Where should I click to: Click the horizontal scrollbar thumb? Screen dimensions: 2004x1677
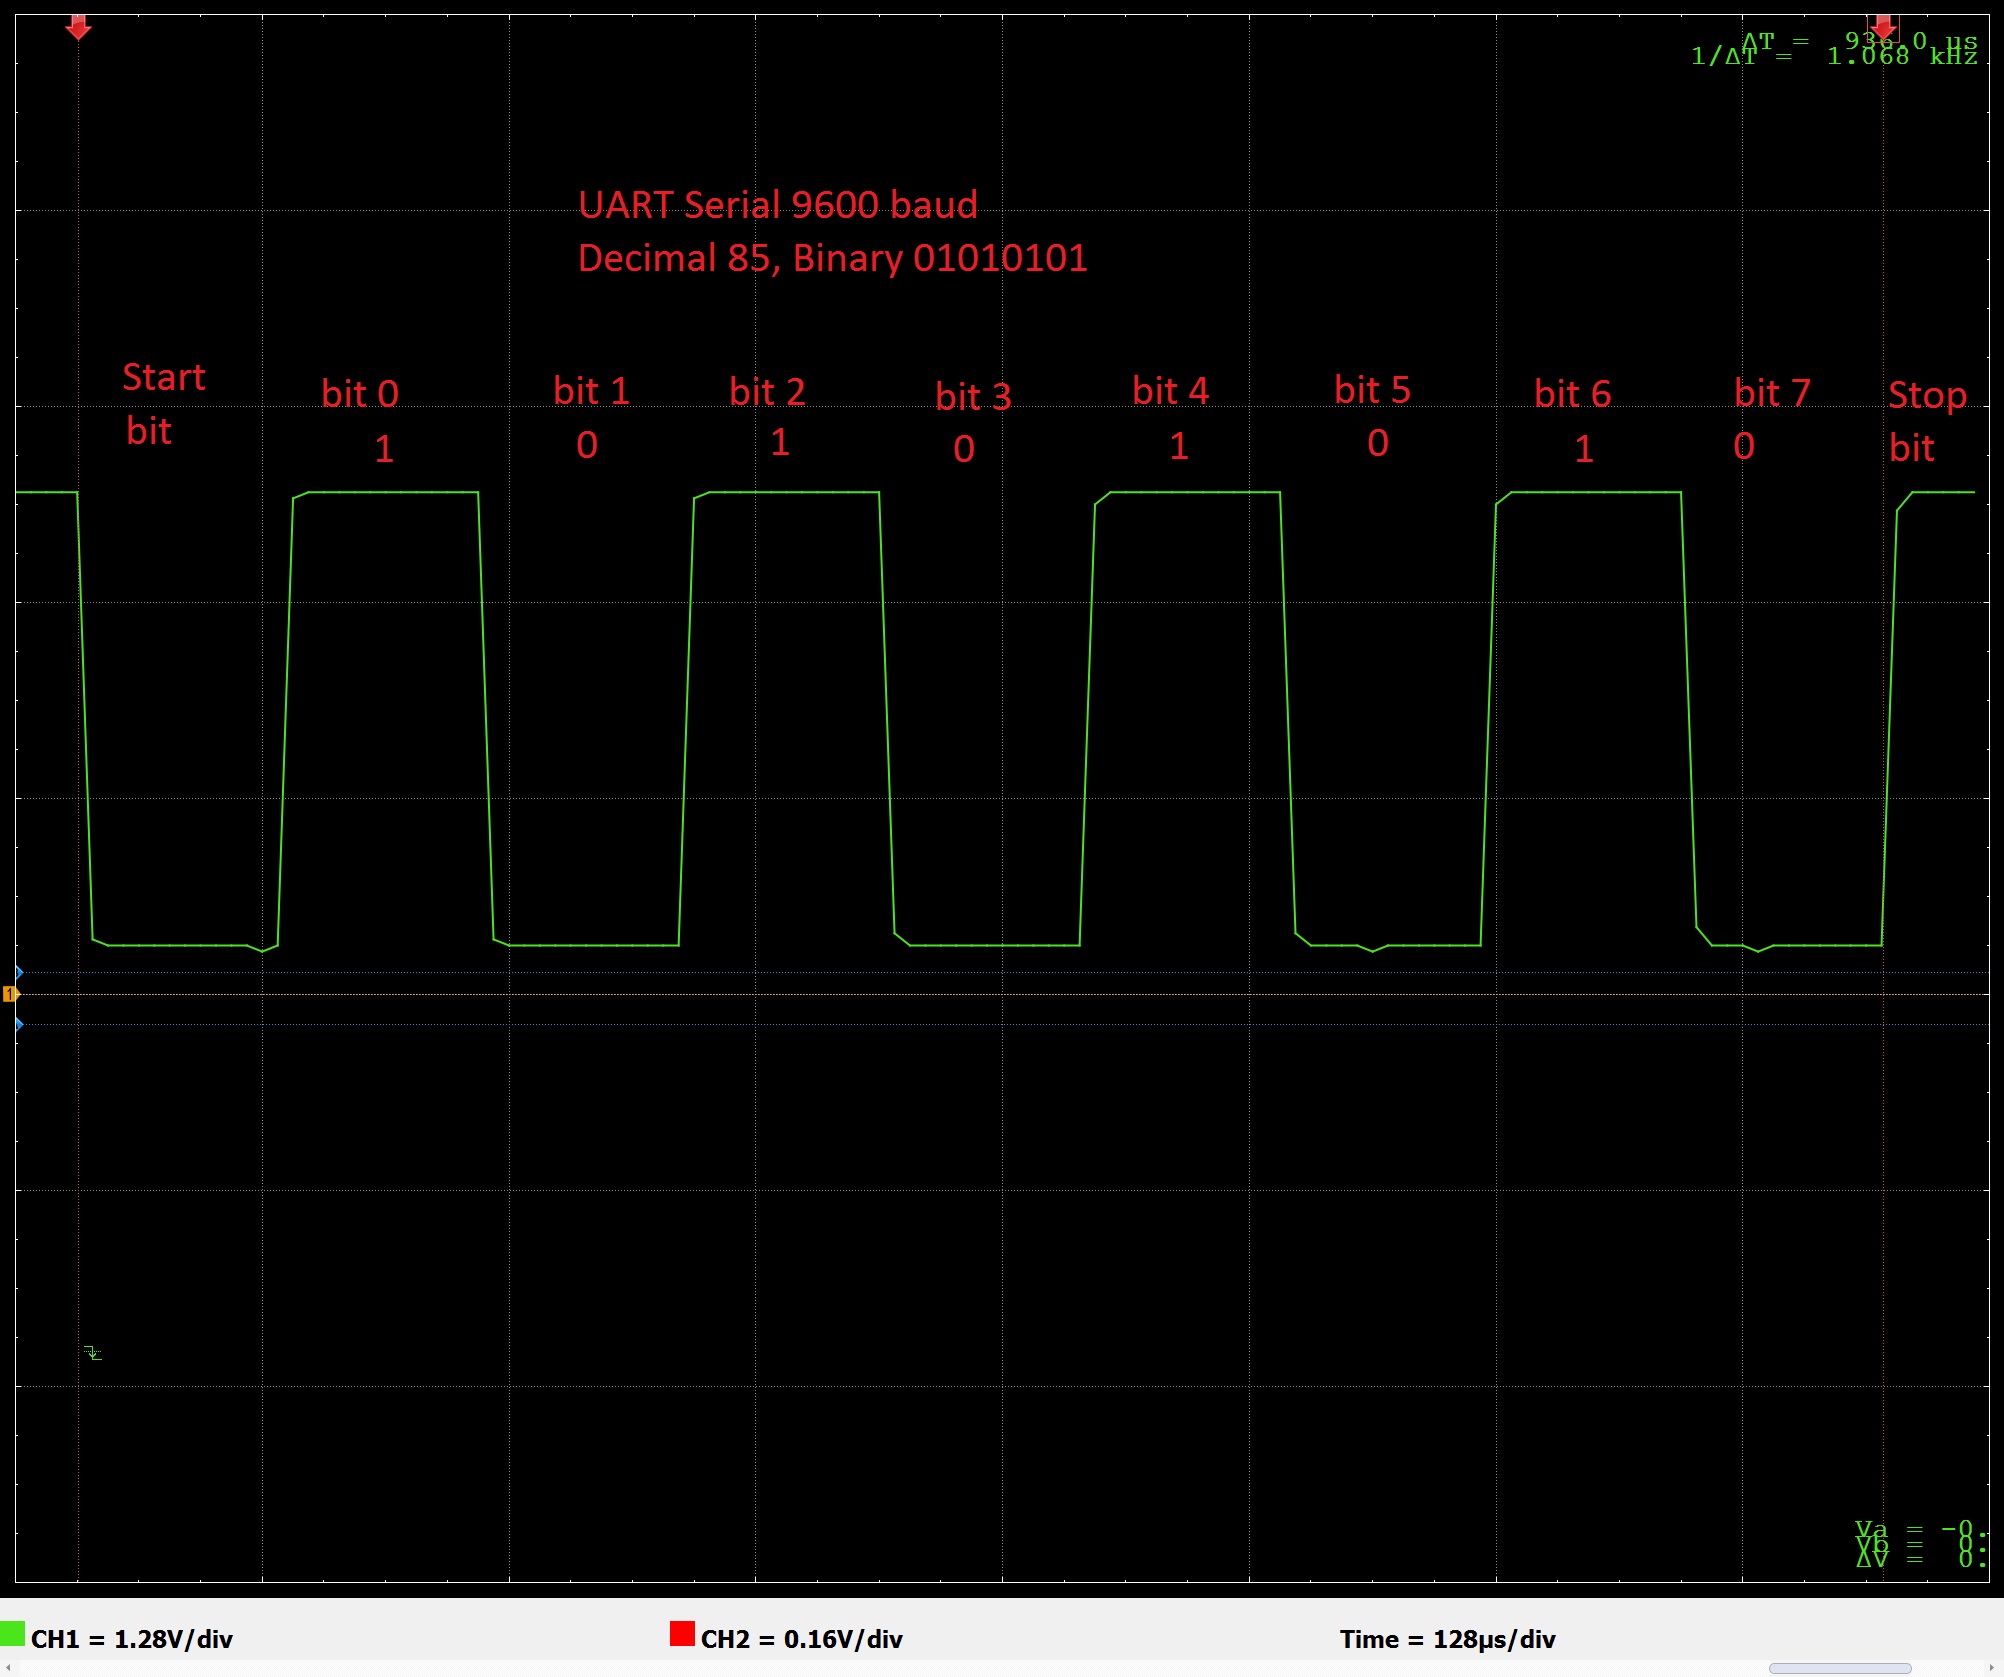(x=1839, y=1668)
